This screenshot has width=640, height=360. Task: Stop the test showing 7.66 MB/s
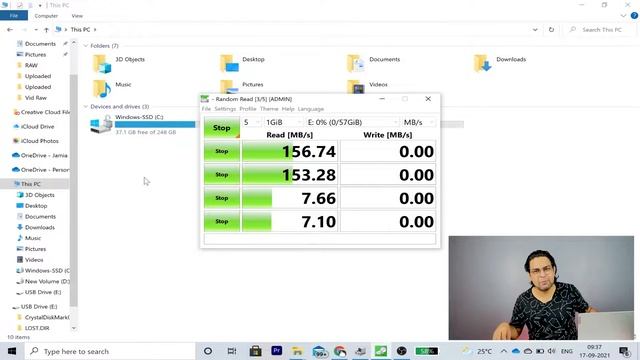222,198
